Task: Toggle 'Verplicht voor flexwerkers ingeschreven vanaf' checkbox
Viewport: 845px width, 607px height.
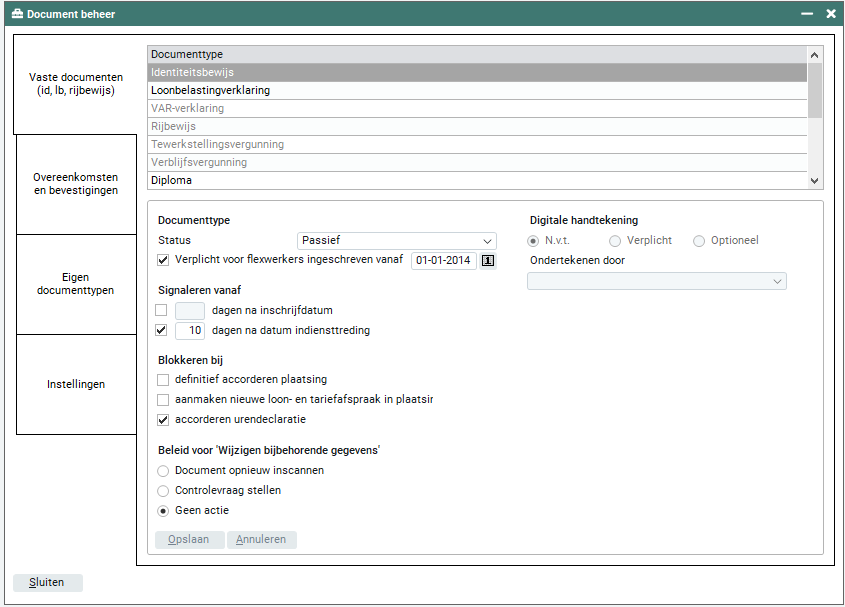Action: (164, 260)
